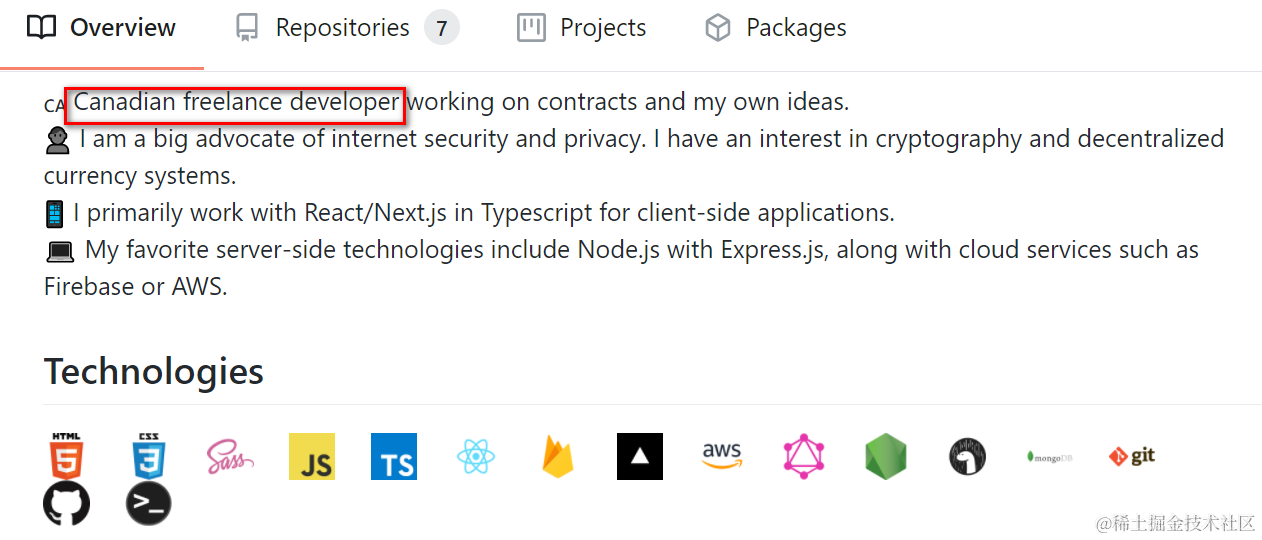Image resolution: width=1262 pixels, height=540 pixels.
Task: Click the HTML5 technology icon
Action: [x=66, y=456]
